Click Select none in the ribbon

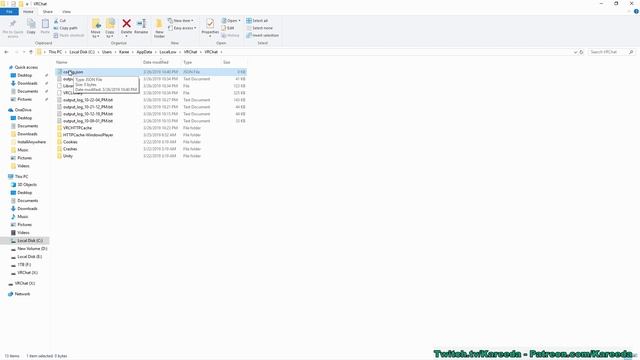point(260,28)
